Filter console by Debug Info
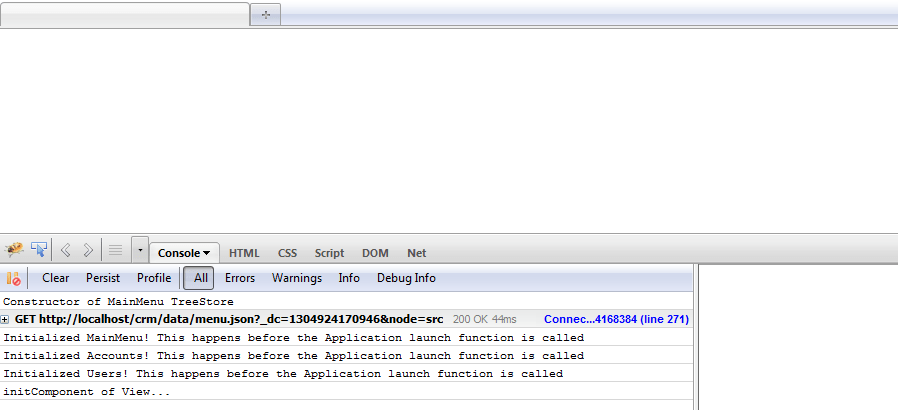Image resolution: width=898 pixels, height=410 pixels. pyautogui.click(x=406, y=278)
